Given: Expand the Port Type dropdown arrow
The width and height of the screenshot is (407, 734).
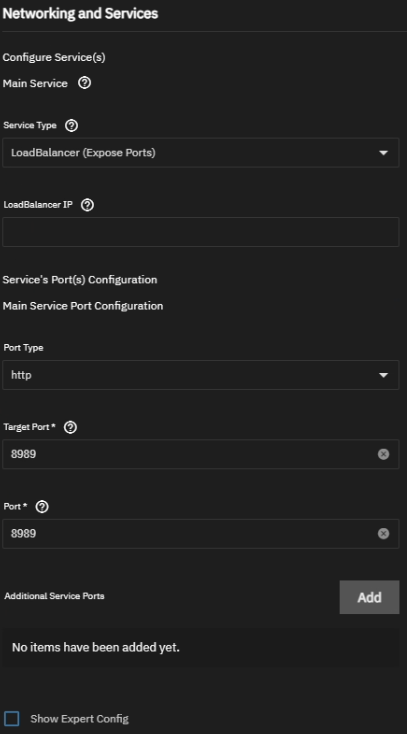Looking at the screenshot, I should tap(383, 375).
